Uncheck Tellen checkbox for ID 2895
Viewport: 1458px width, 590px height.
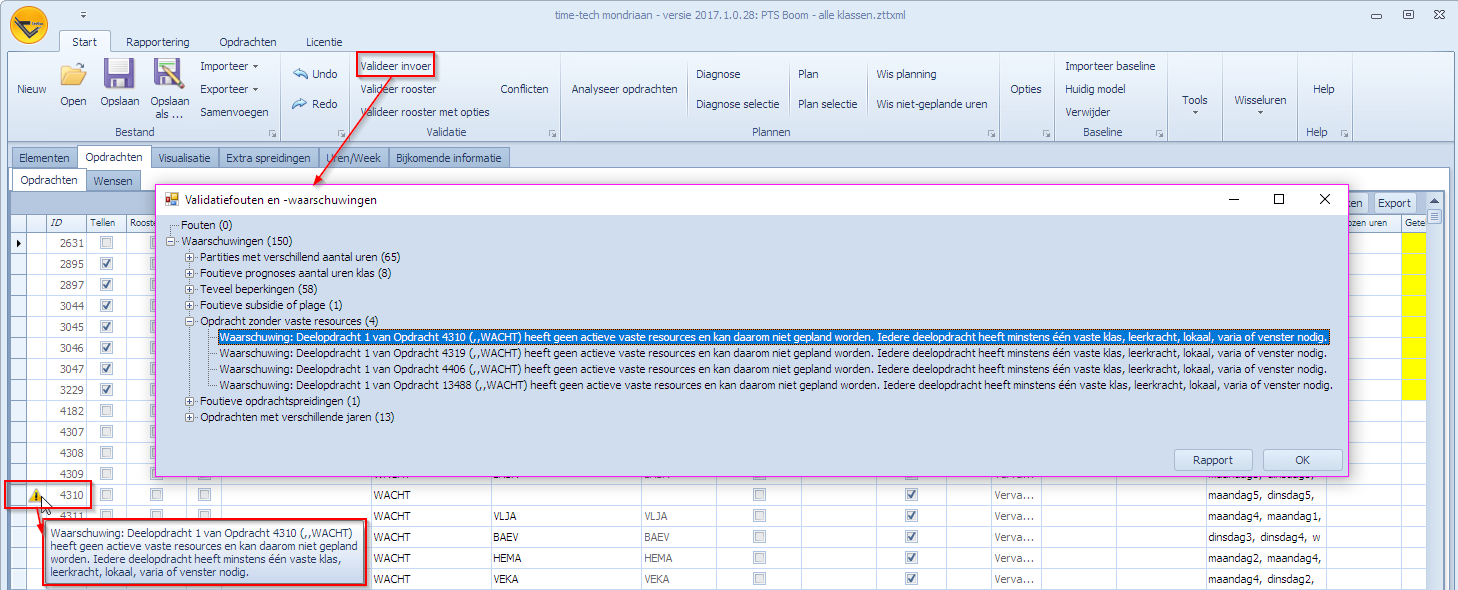[106, 264]
